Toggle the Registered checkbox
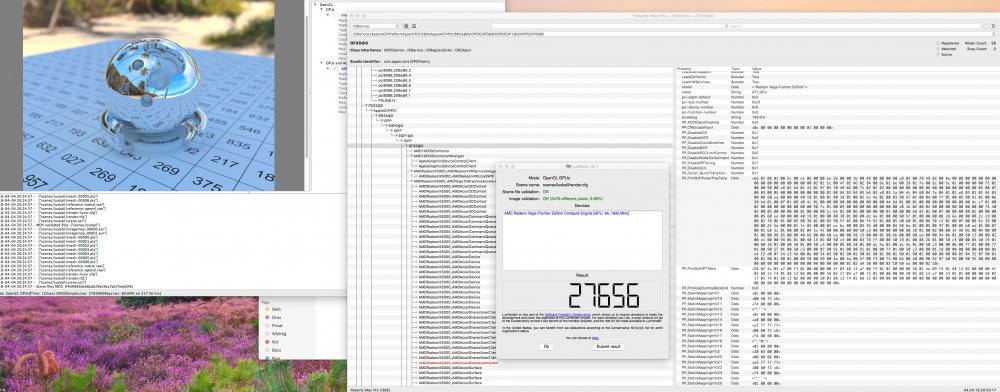Viewport: 1000px width, 392px height. [938, 43]
